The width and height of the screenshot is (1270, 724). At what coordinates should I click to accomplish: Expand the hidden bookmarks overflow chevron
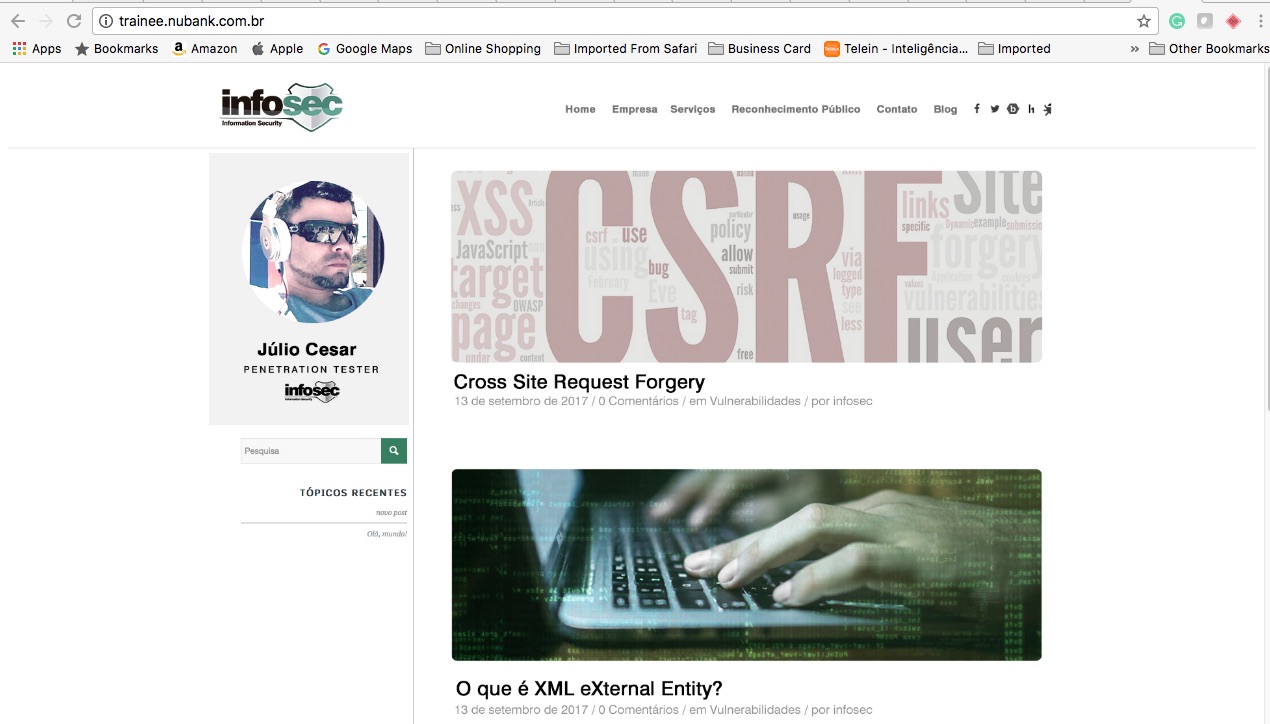[x=1135, y=48]
